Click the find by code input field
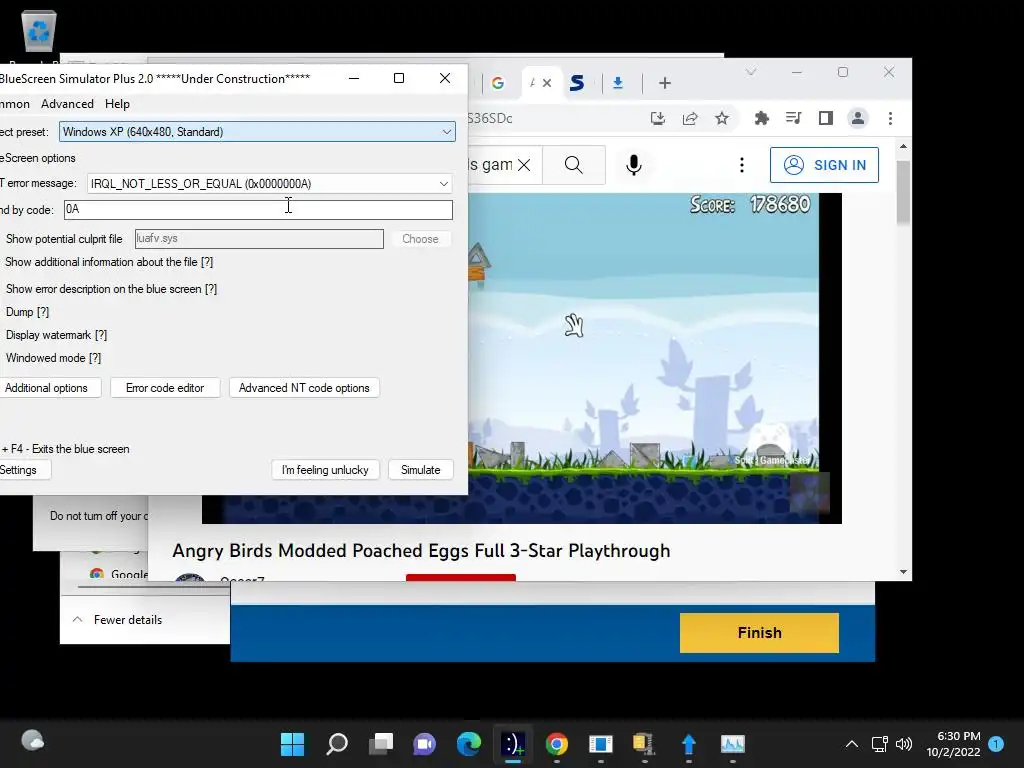Screen dimensions: 1024x768 coord(258,210)
